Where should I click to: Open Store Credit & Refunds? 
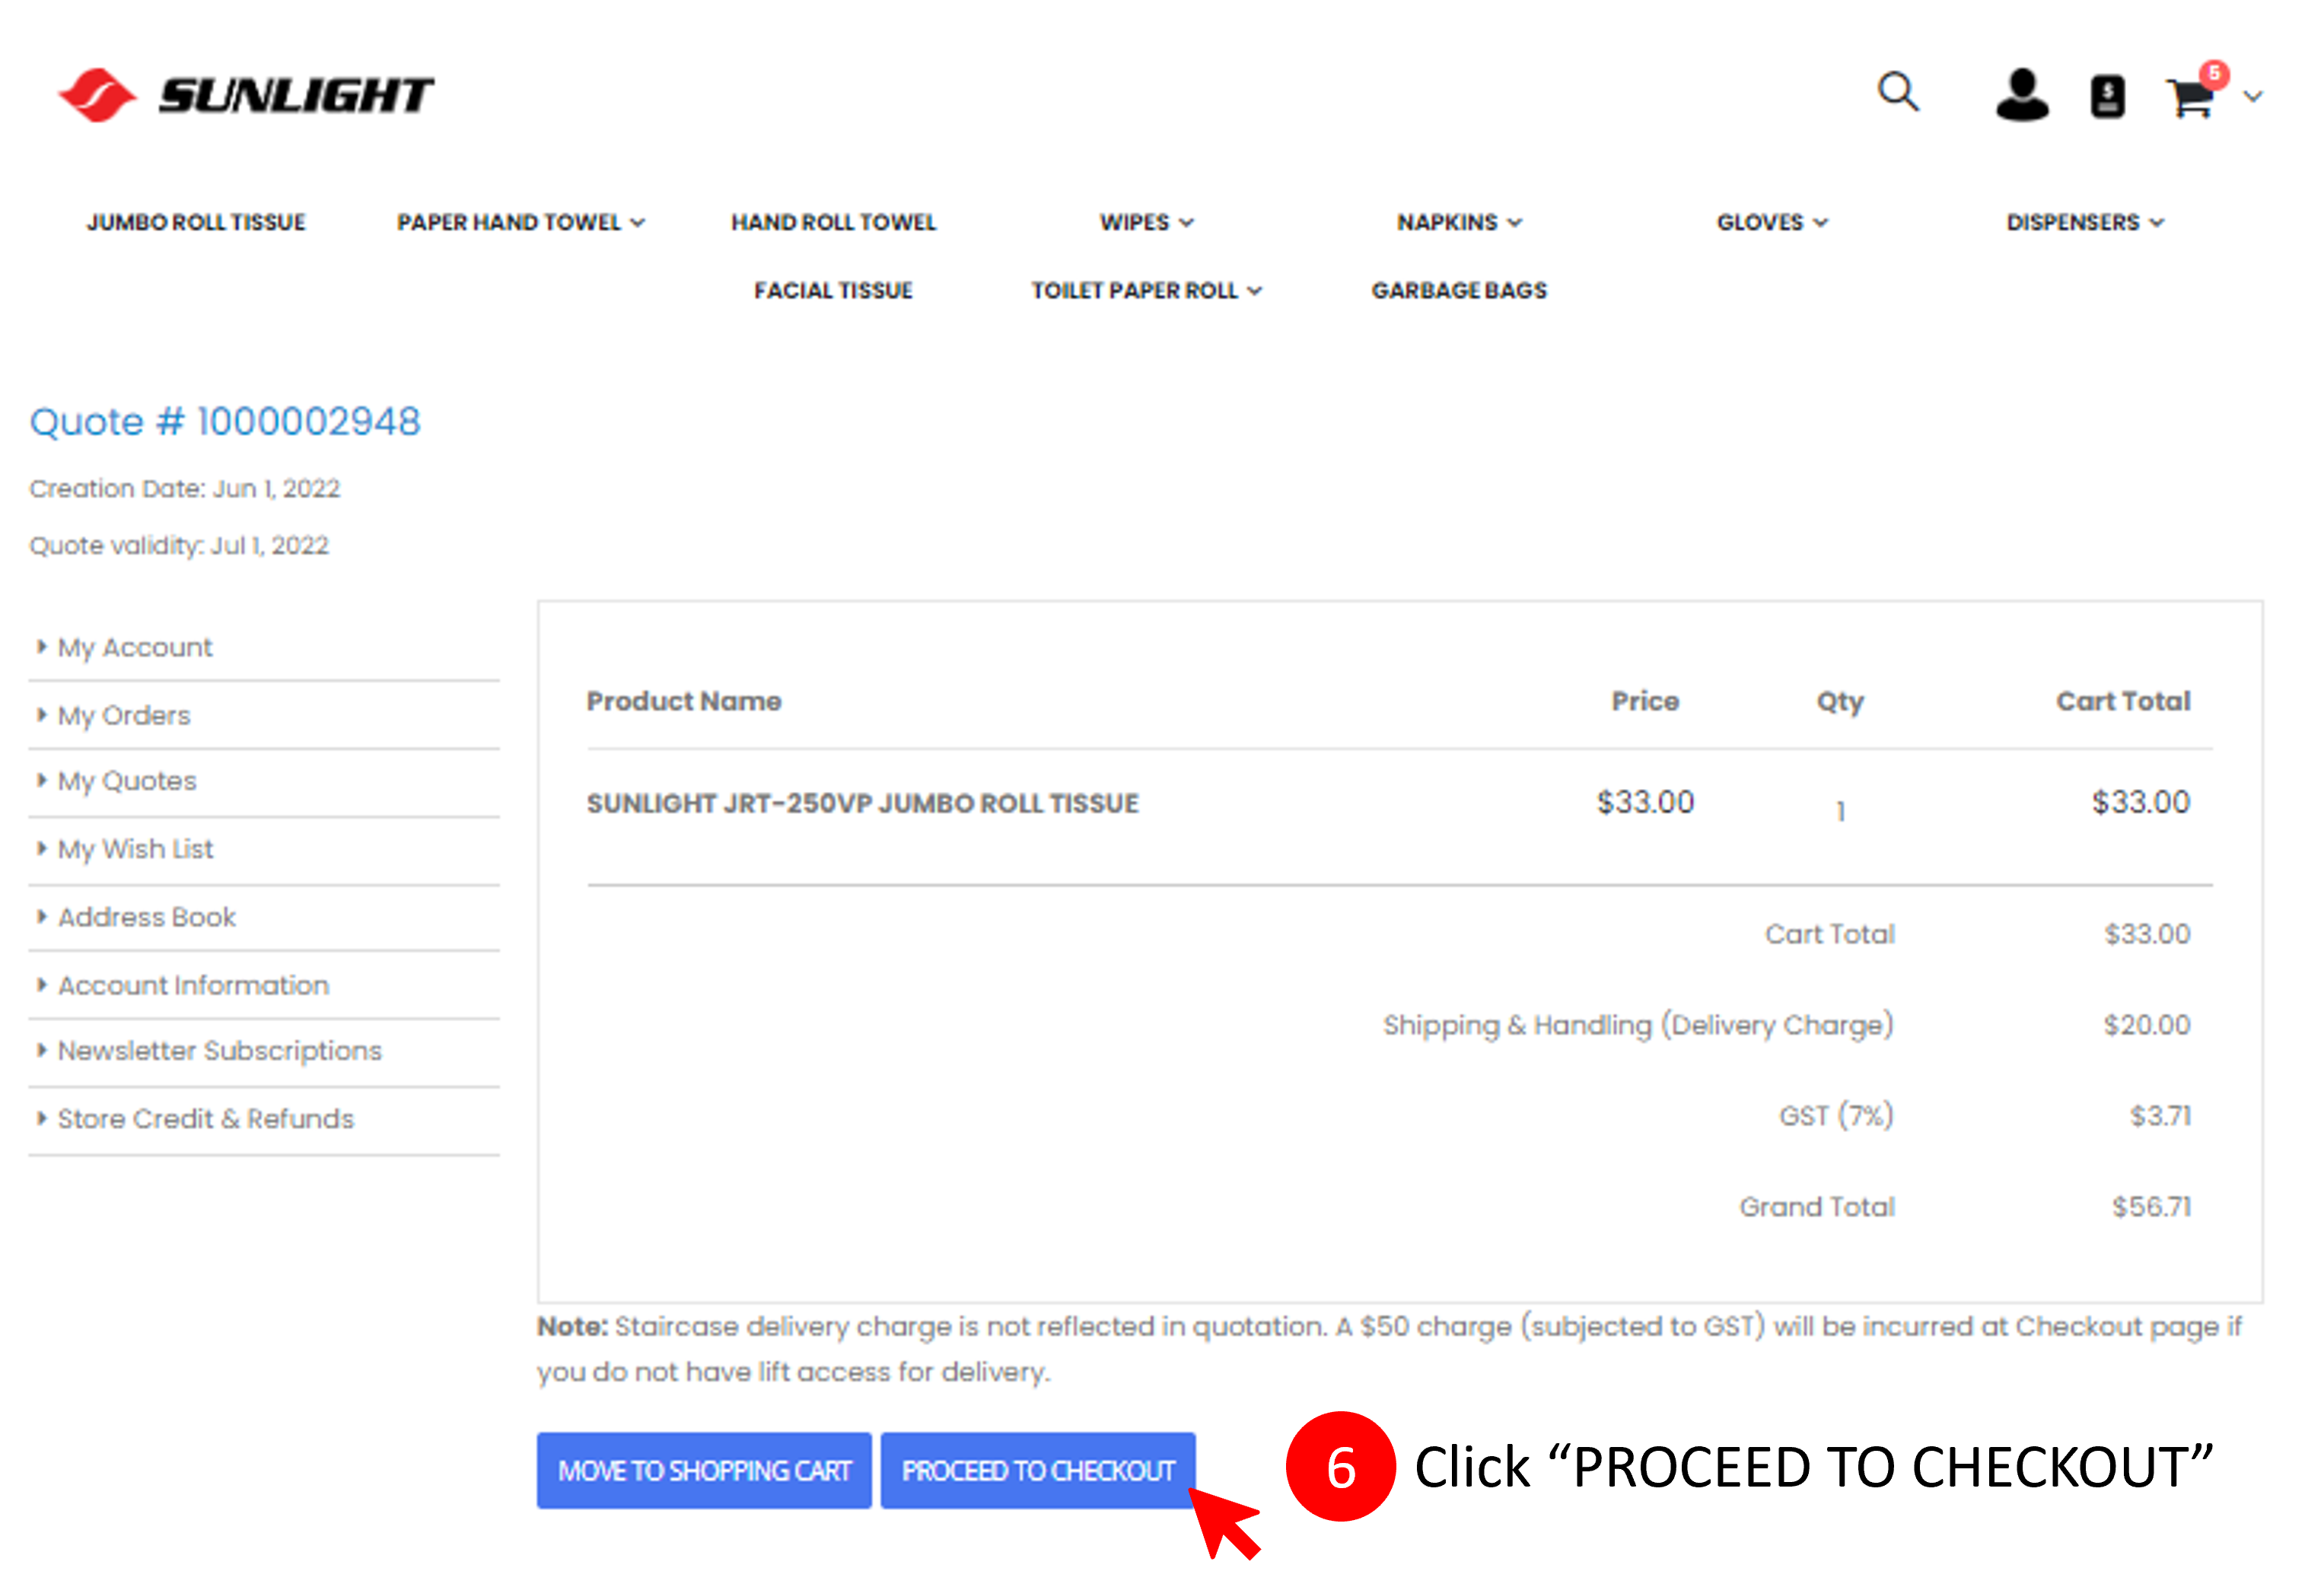[205, 1119]
